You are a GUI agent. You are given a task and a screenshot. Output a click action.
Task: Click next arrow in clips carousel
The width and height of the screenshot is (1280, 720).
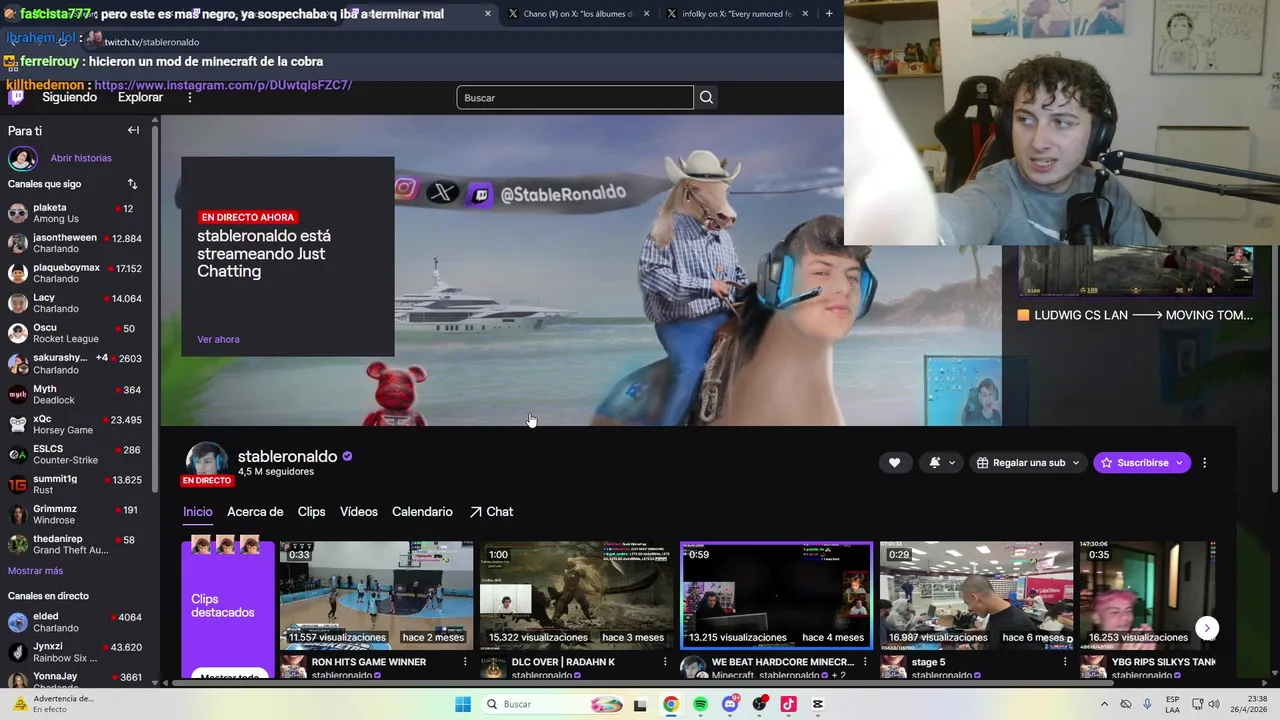tap(1207, 629)
